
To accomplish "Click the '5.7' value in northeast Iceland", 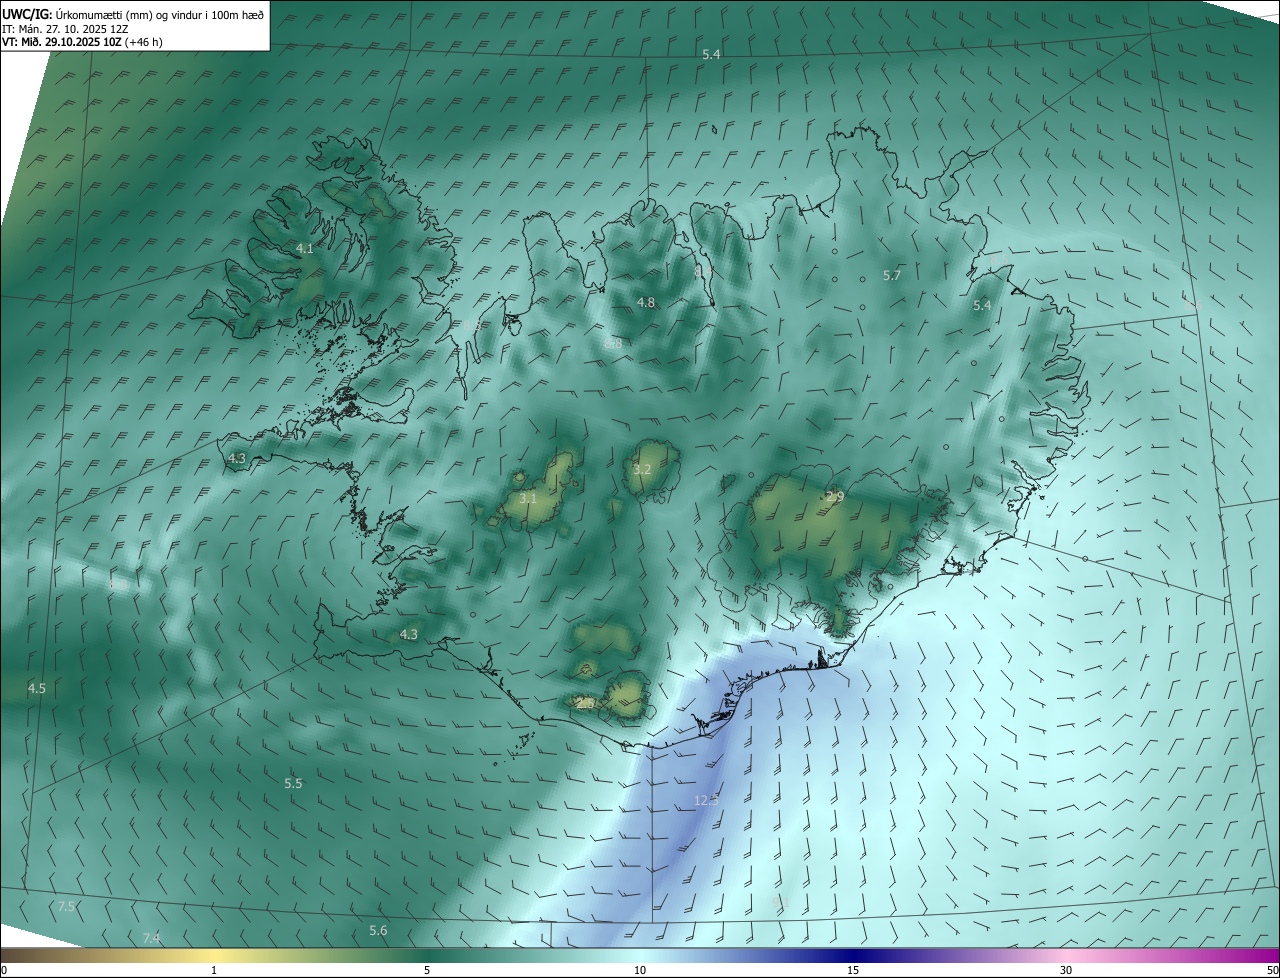I will 892,275.
